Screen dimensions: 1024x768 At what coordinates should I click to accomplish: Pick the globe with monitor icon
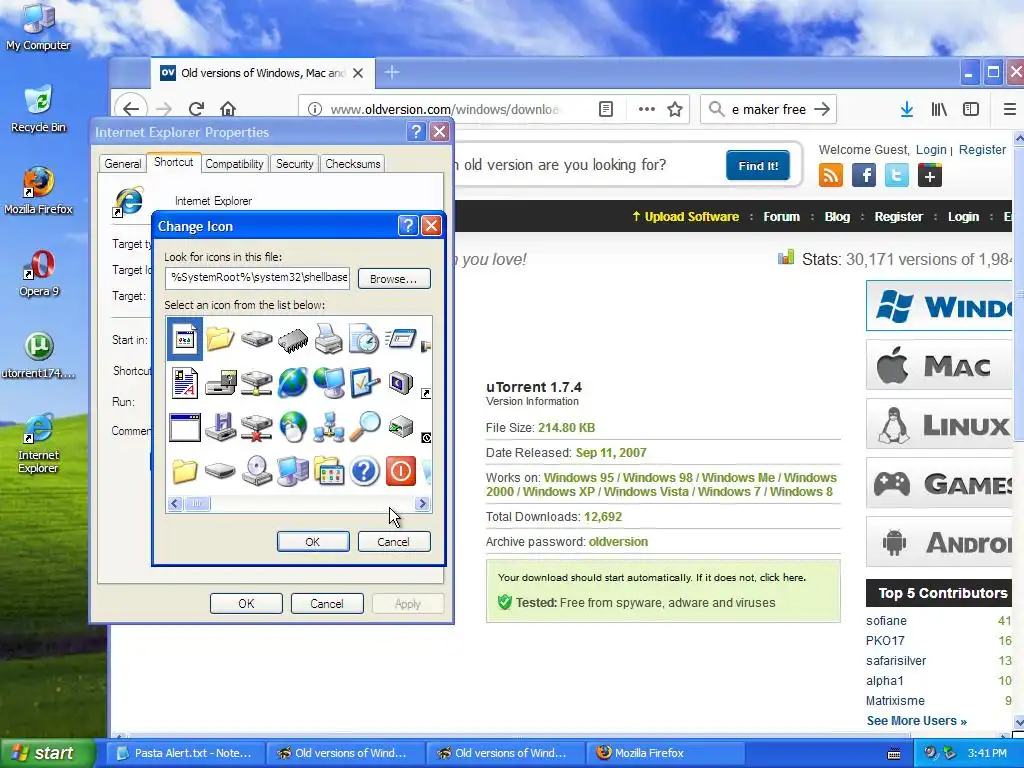[x=328, y=383]
